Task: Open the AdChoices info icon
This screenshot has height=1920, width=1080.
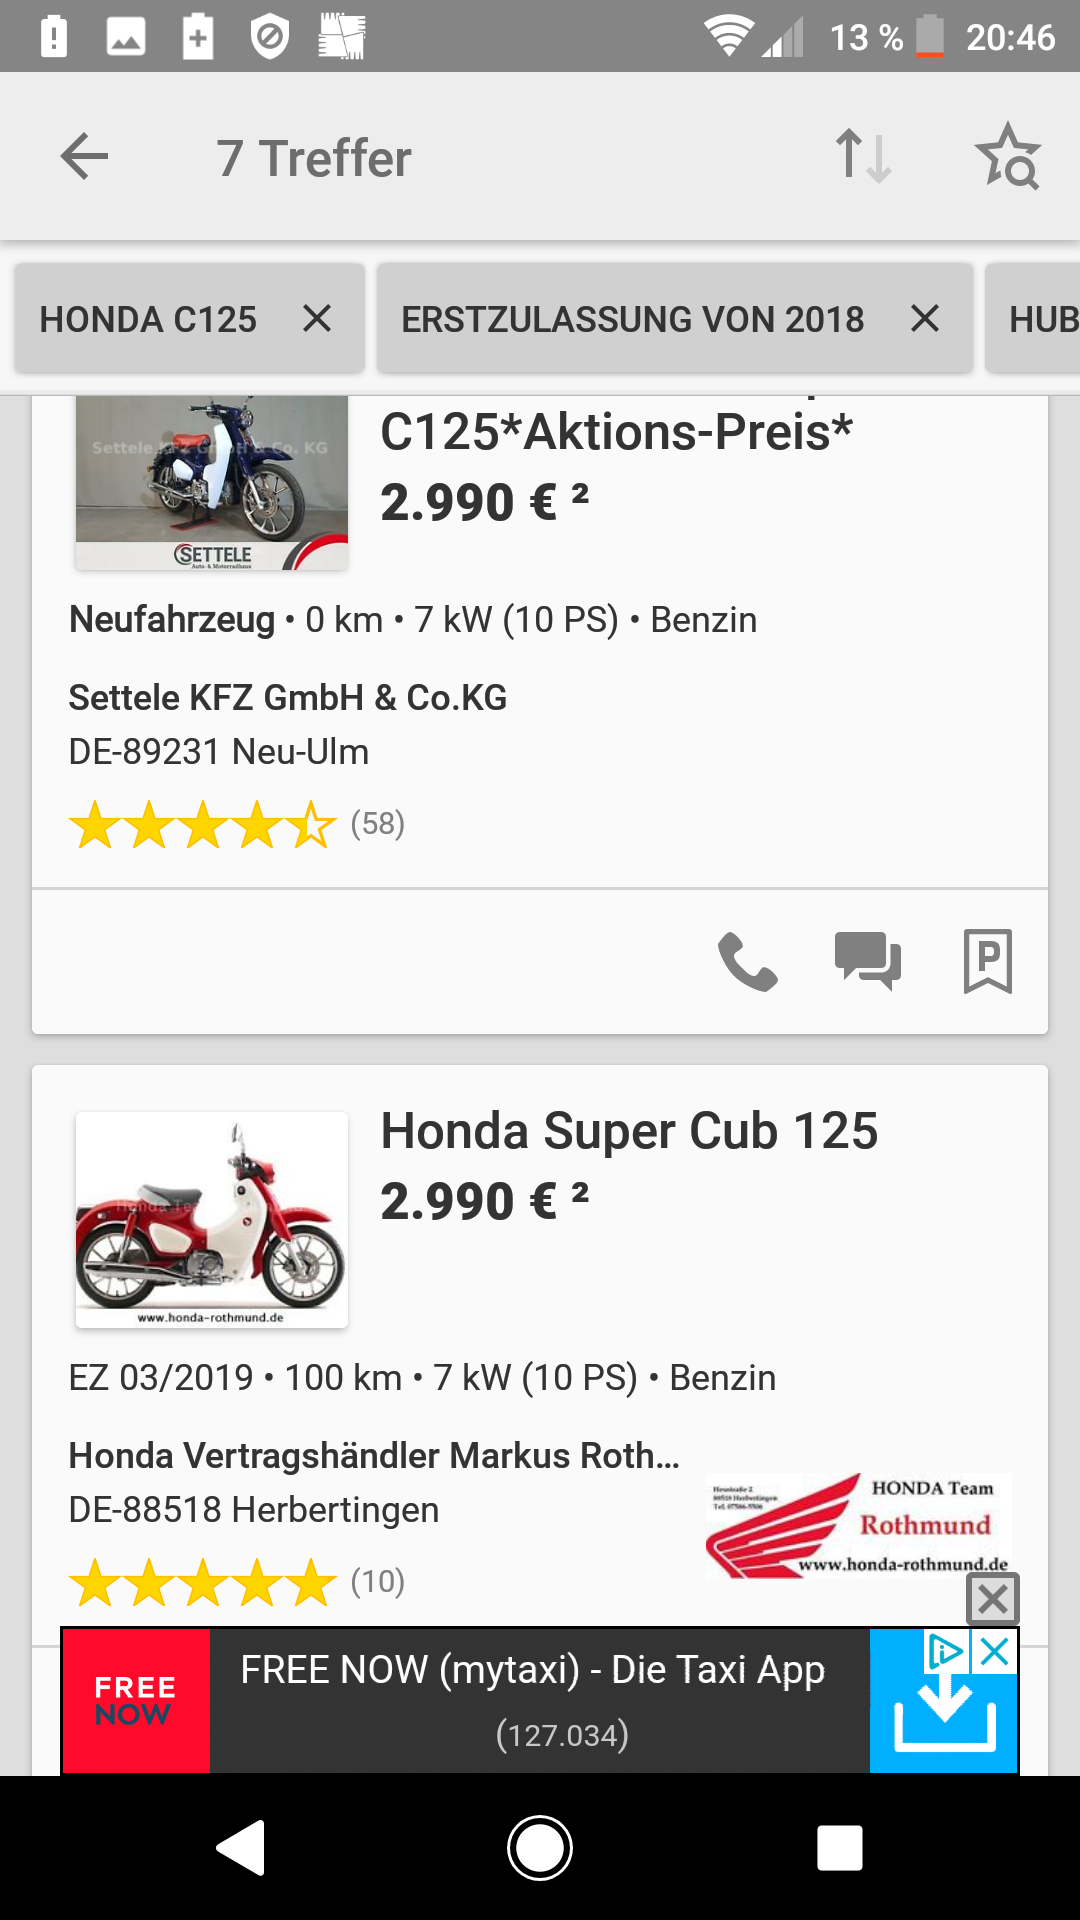Action: pyautogui.click(x=945, y=1651)
